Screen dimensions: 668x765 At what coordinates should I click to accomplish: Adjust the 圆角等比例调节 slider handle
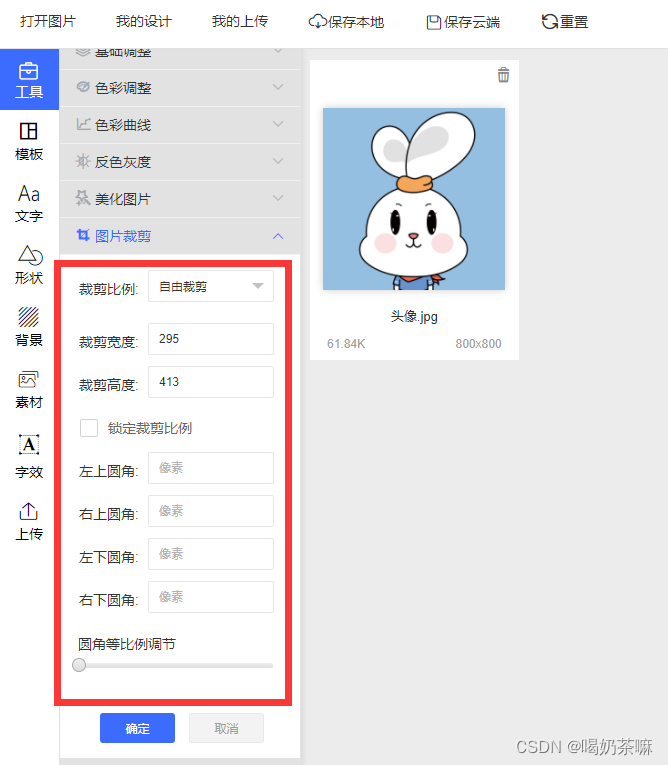click(79, 665)
